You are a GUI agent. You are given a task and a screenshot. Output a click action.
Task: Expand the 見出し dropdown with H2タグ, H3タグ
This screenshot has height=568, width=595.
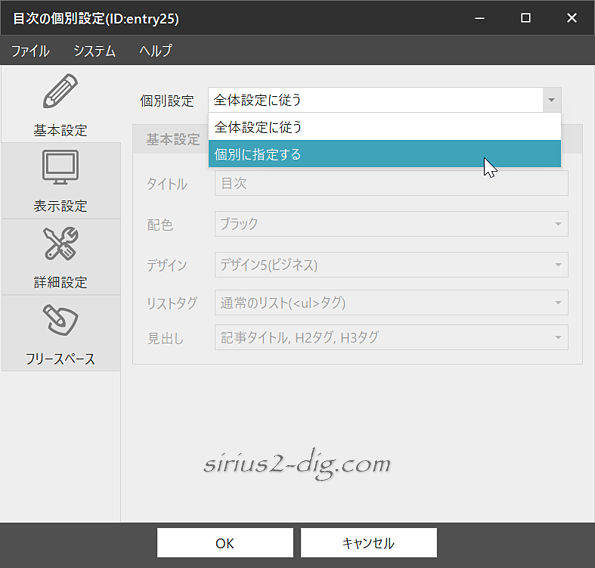[391, 337]
